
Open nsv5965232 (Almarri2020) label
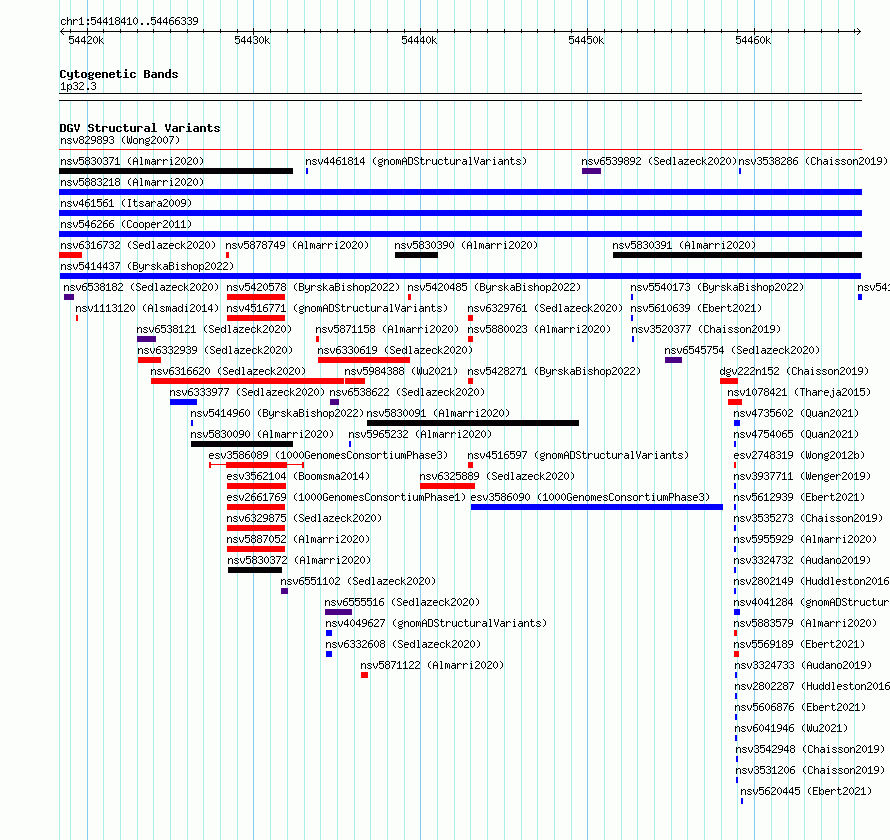[x=420, y=434]
